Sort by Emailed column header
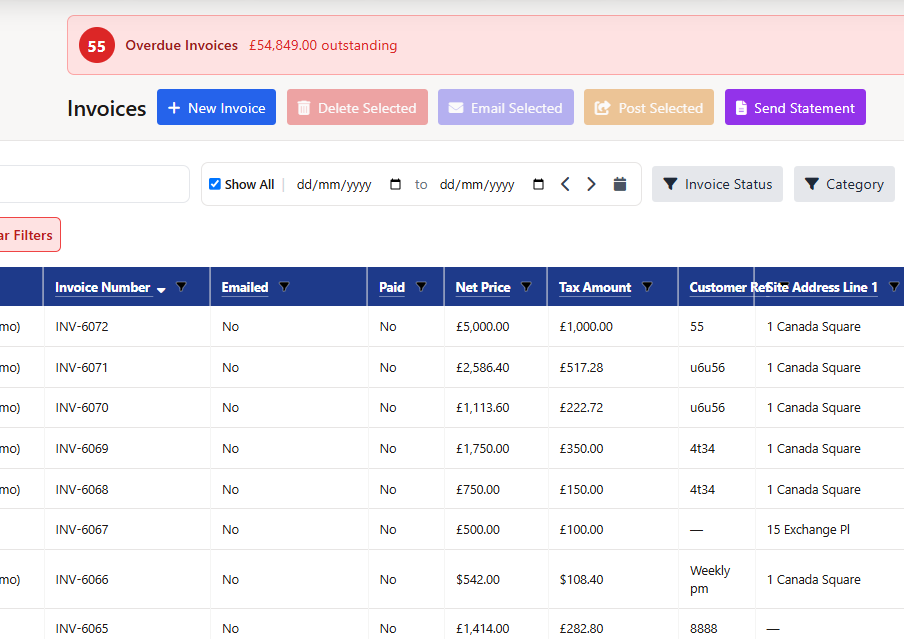 (x=245, y=287)
